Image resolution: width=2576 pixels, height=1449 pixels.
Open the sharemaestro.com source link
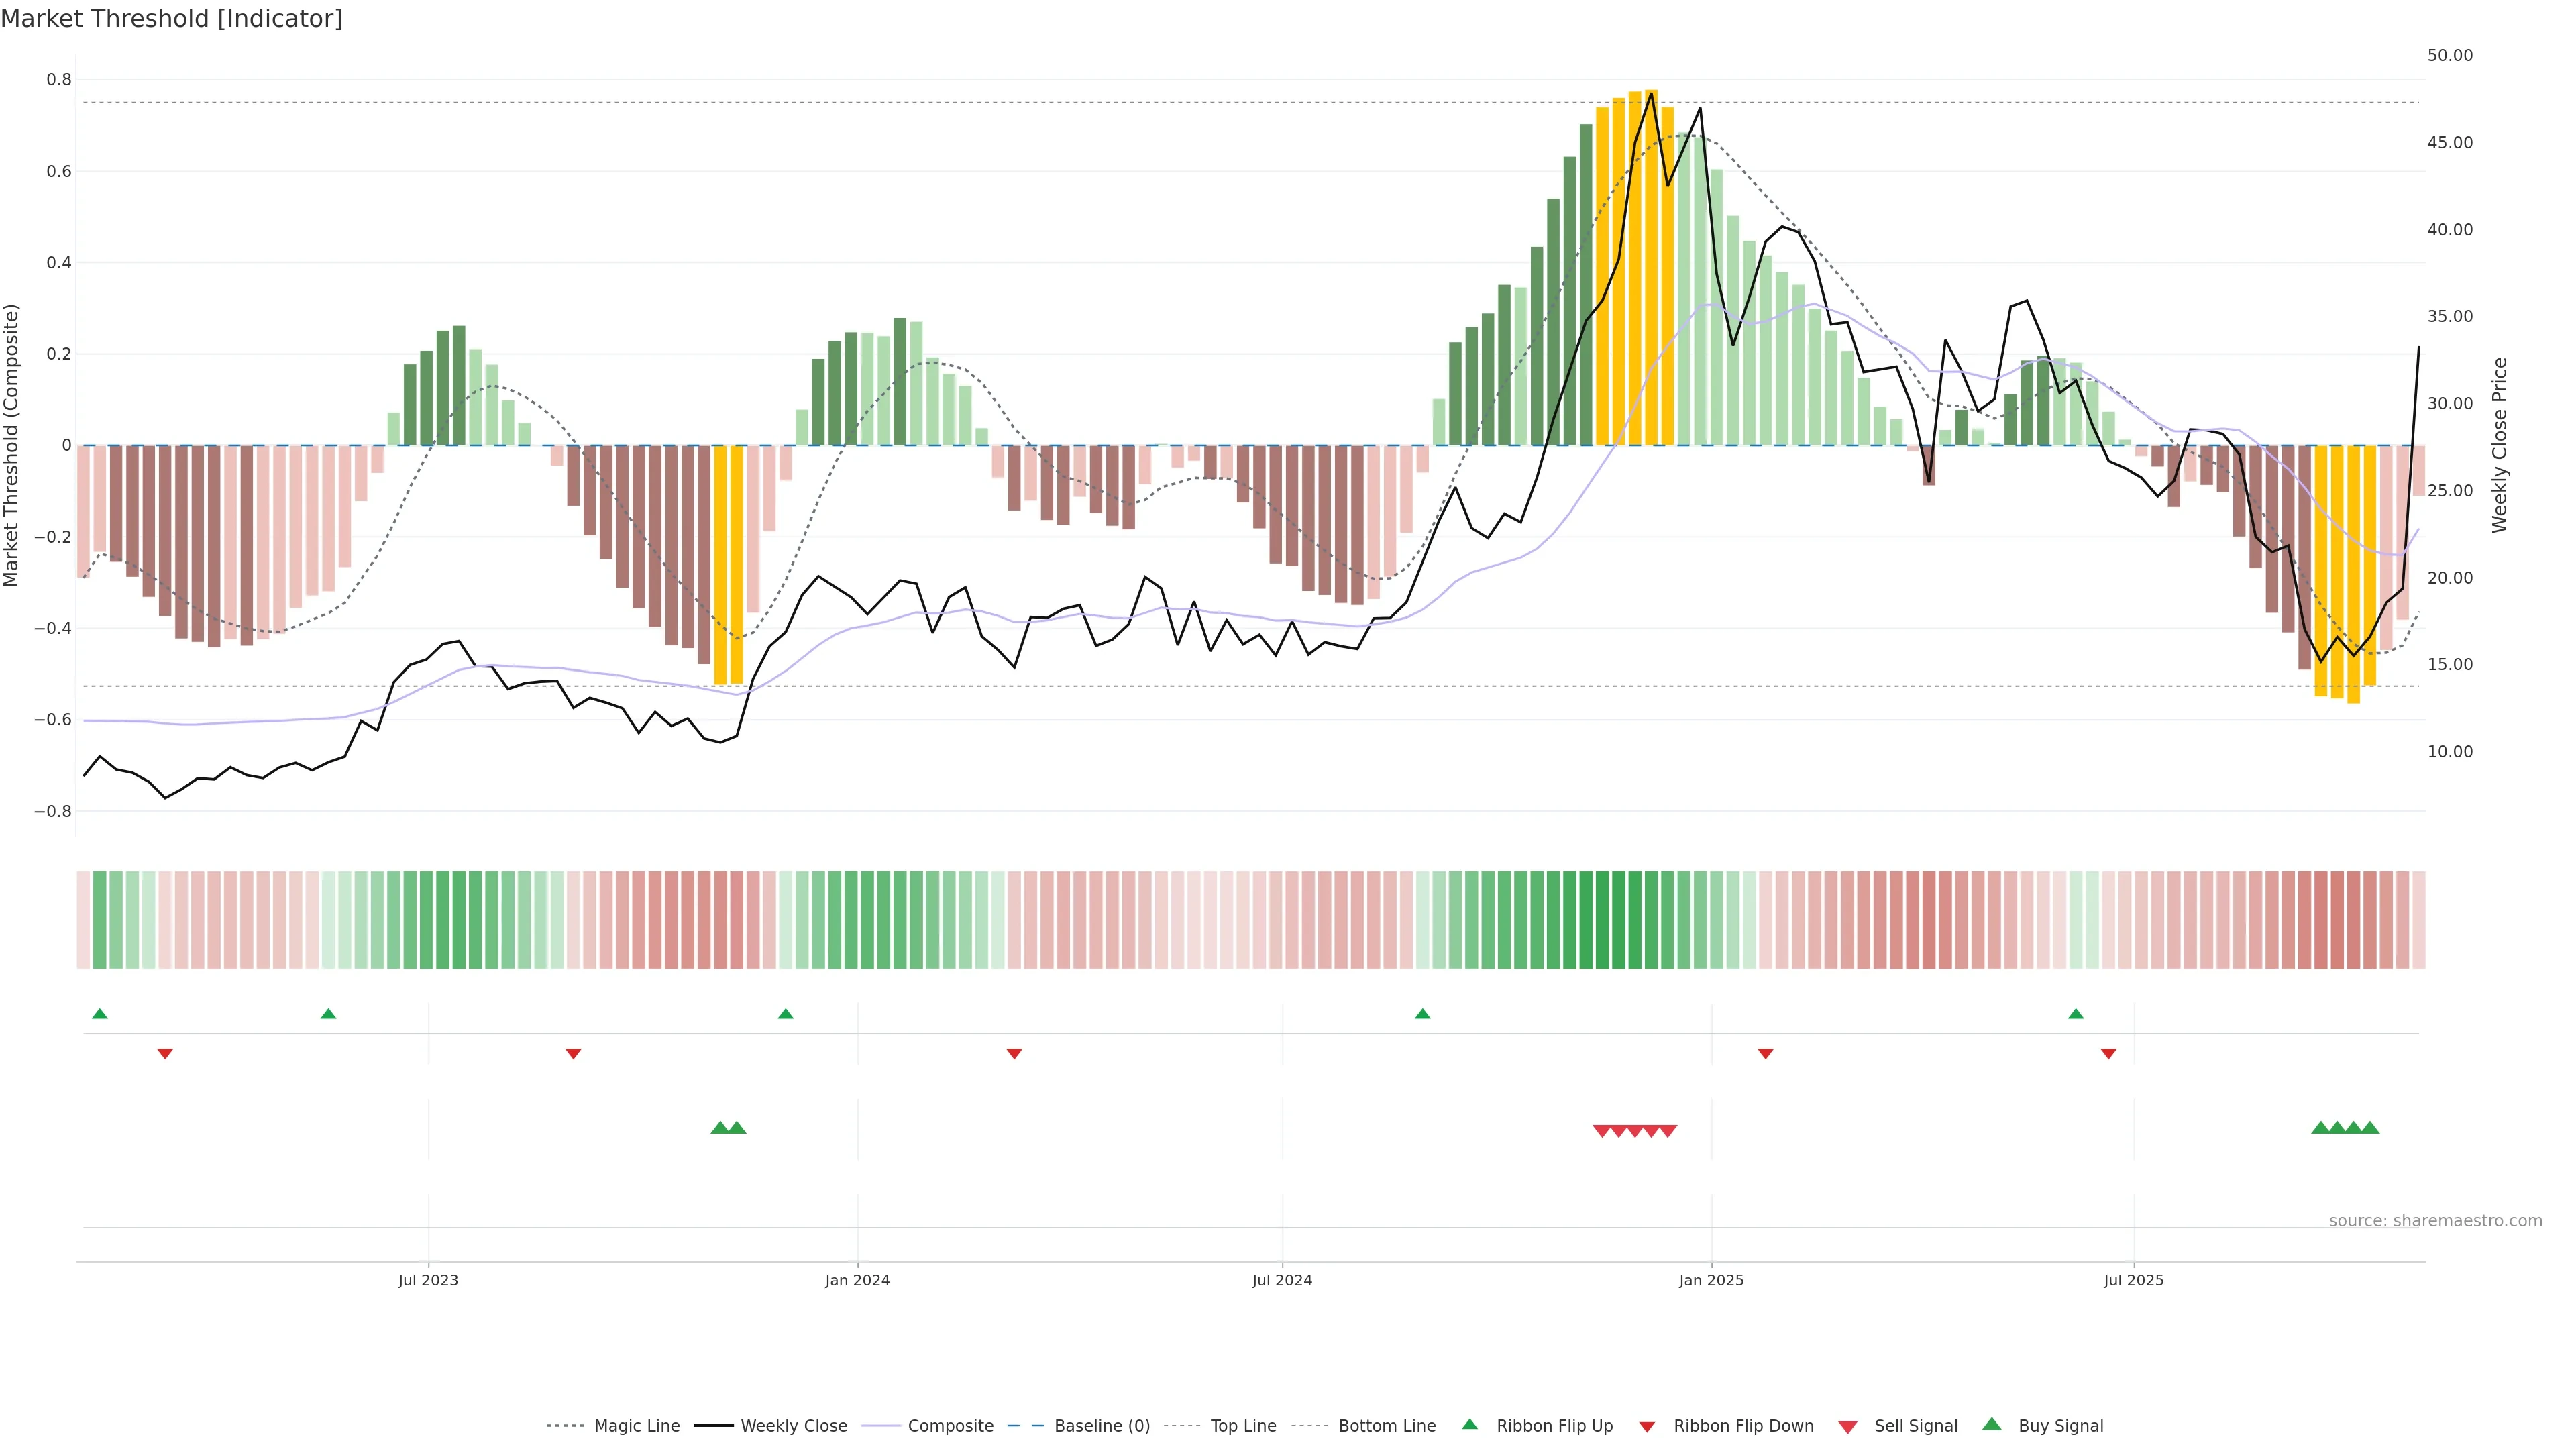2435,1220
